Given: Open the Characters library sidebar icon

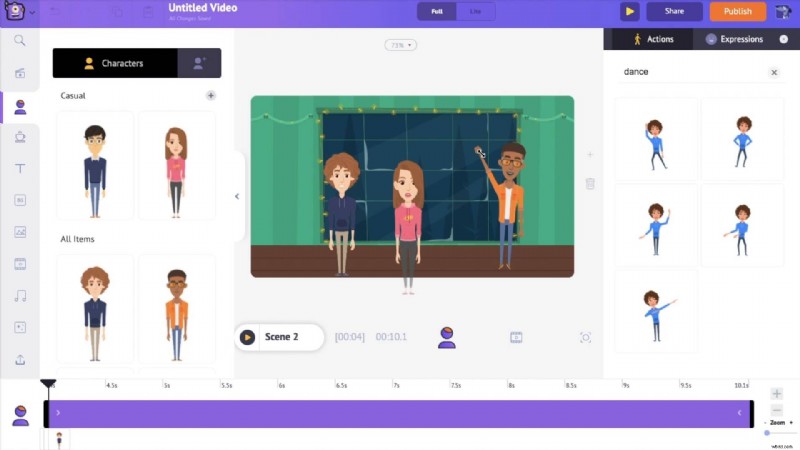Looking at the screenshot, I should (20, 107).
